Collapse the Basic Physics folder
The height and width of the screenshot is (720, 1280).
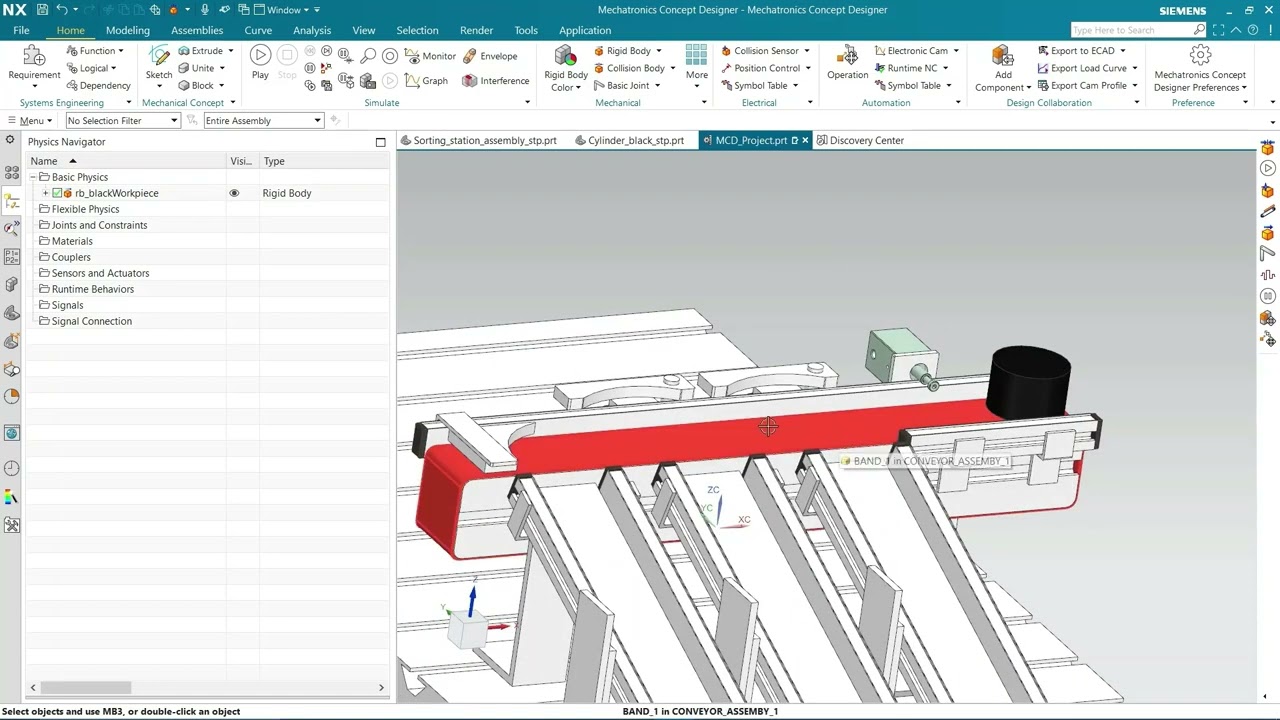coord(33,177)
